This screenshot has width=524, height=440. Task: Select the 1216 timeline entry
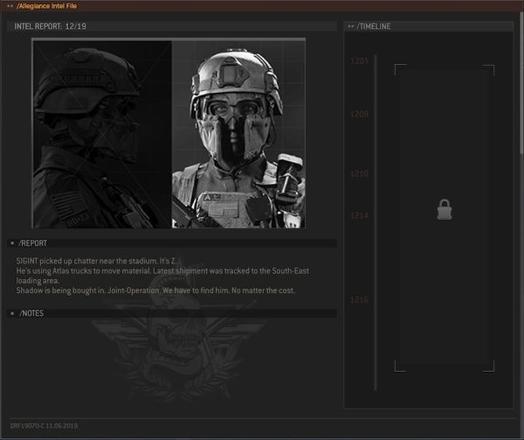tap(360, 300)
